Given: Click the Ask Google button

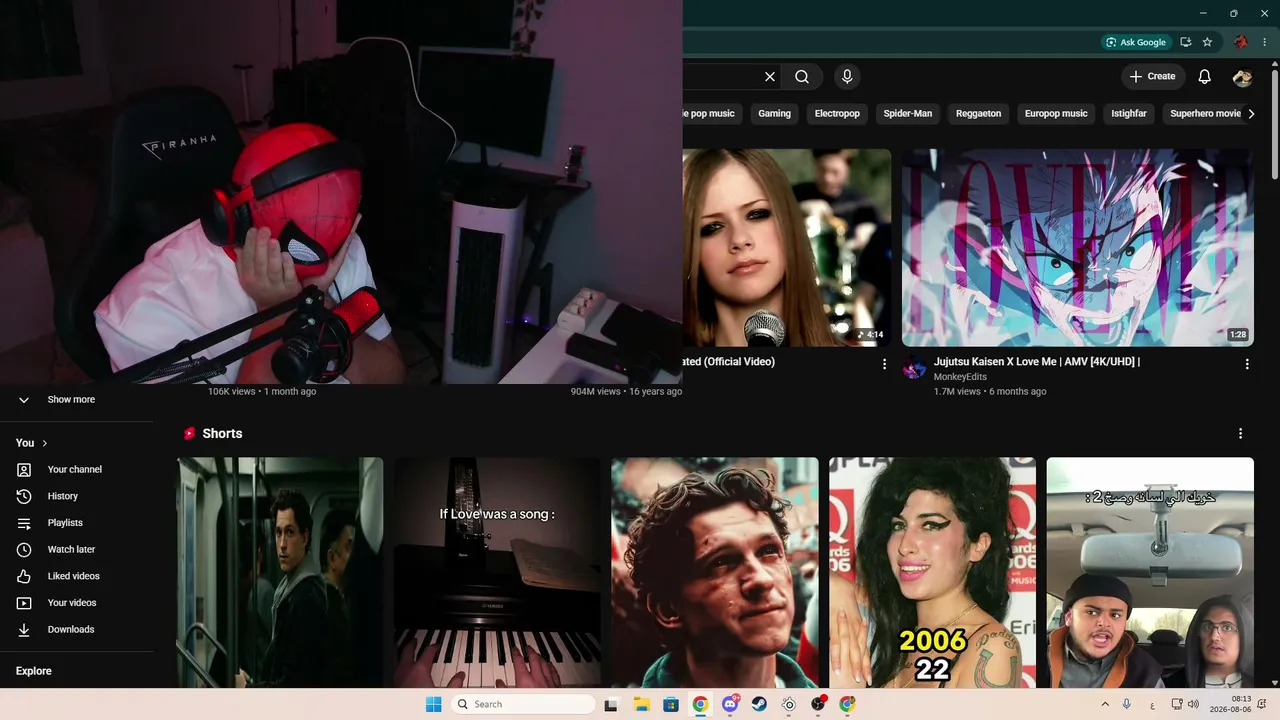Looking at the screenshot, I should [x=1135, y=42].
